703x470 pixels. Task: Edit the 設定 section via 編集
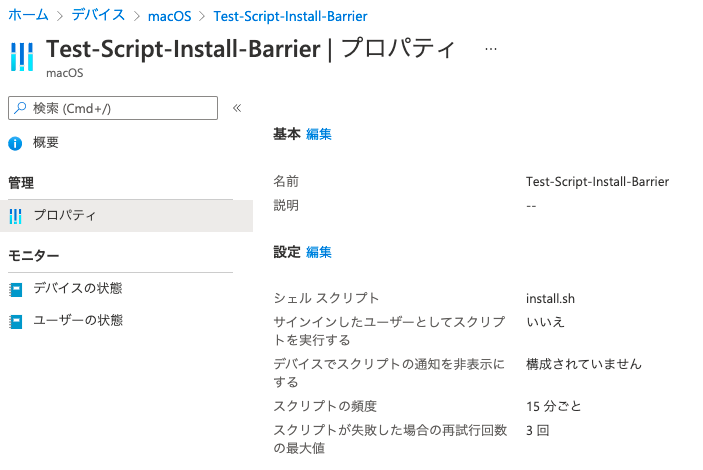[x=319, y=252]
